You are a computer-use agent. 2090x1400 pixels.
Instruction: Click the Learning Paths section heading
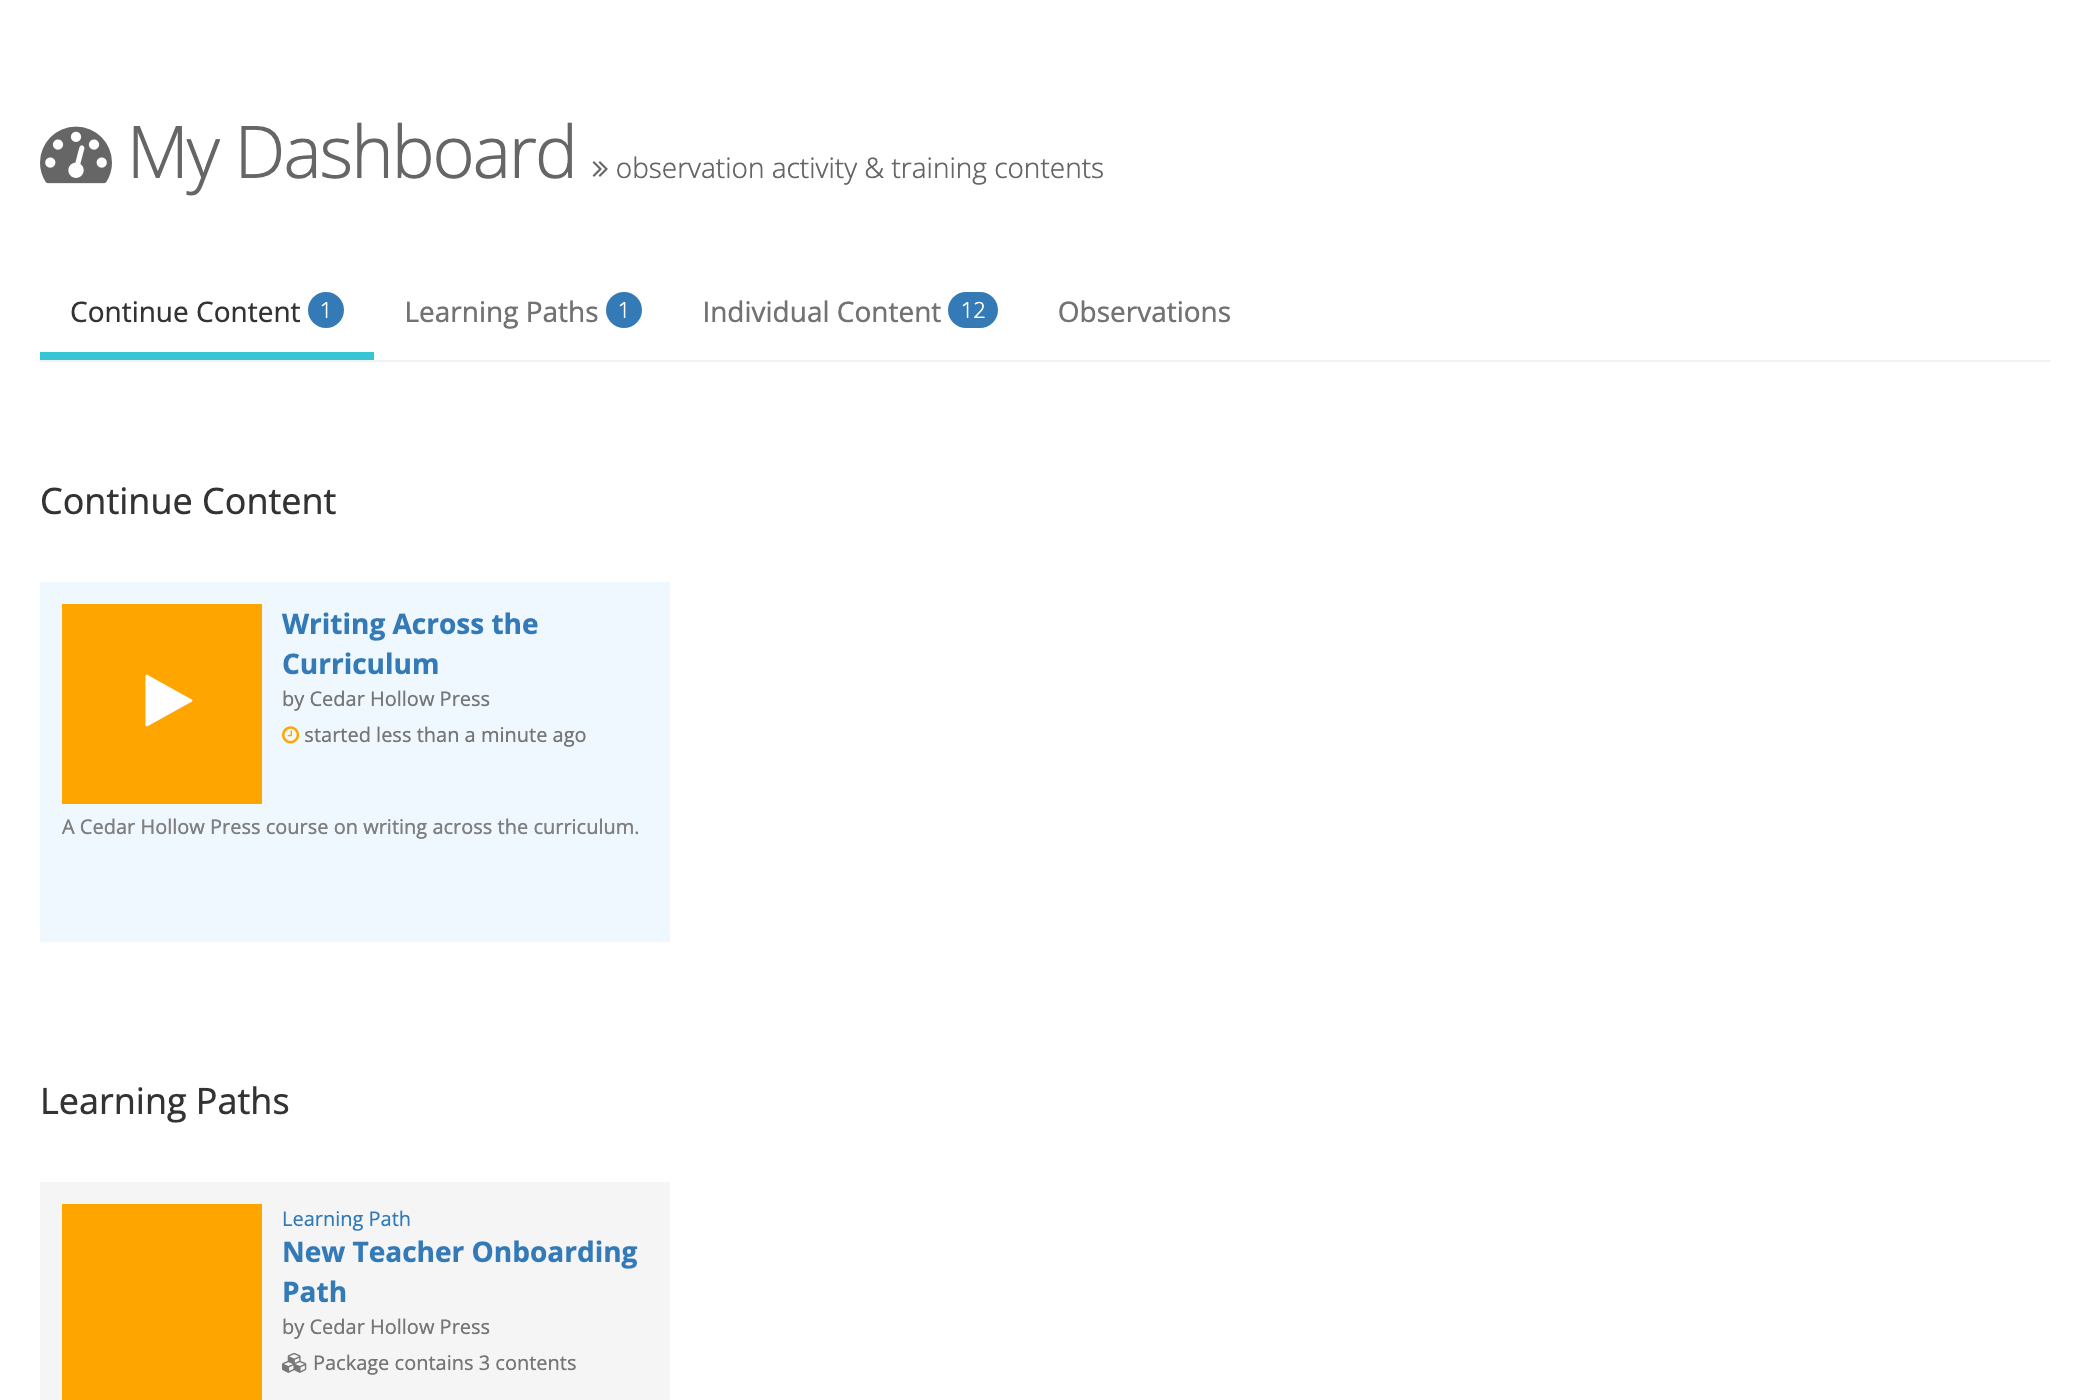165,1101
